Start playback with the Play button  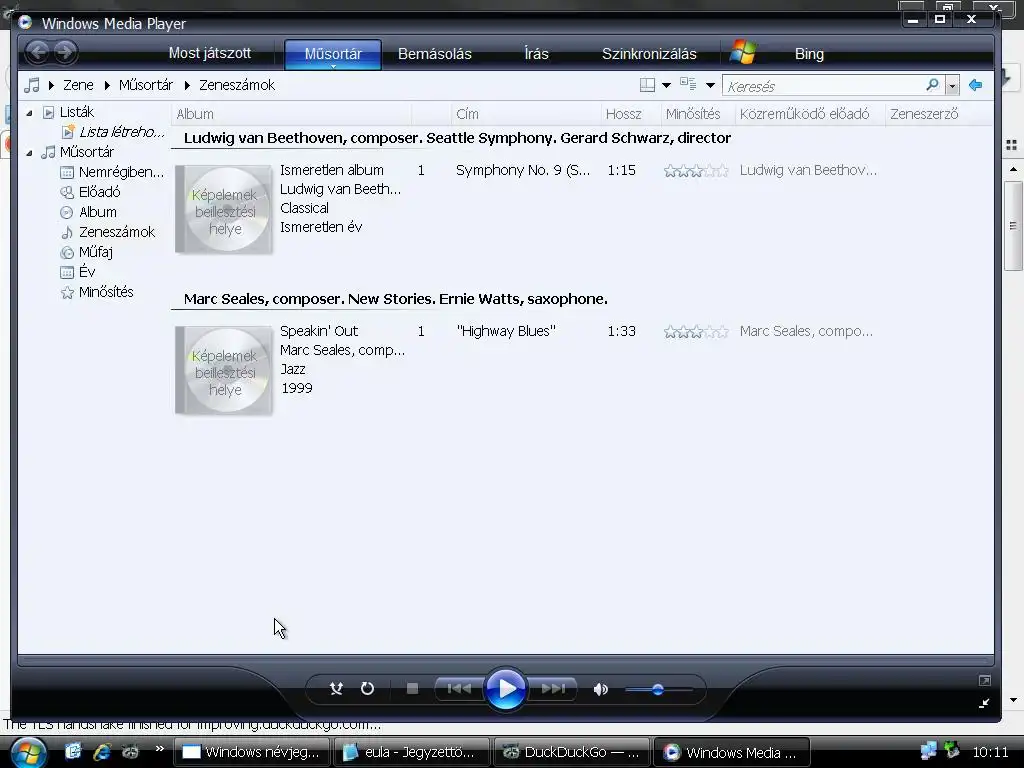[x=505, y=688]
